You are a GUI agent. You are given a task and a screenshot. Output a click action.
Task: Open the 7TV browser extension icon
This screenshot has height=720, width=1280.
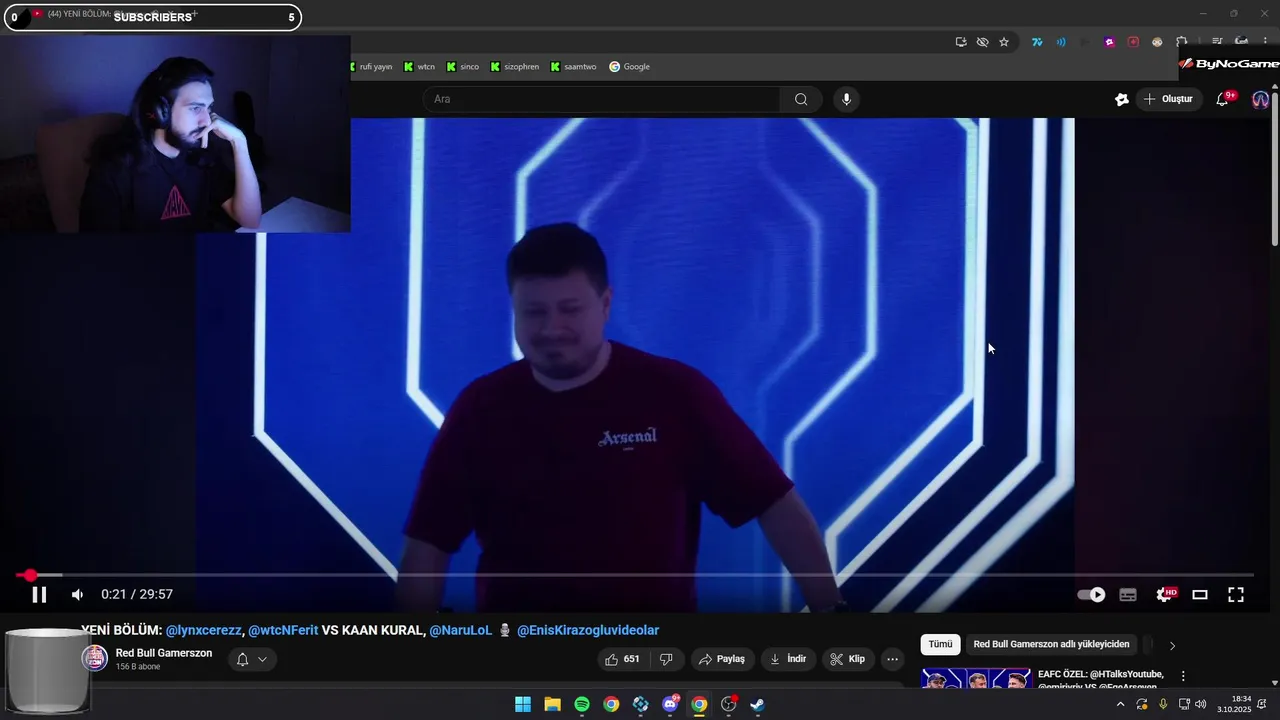pos(1037,42)
